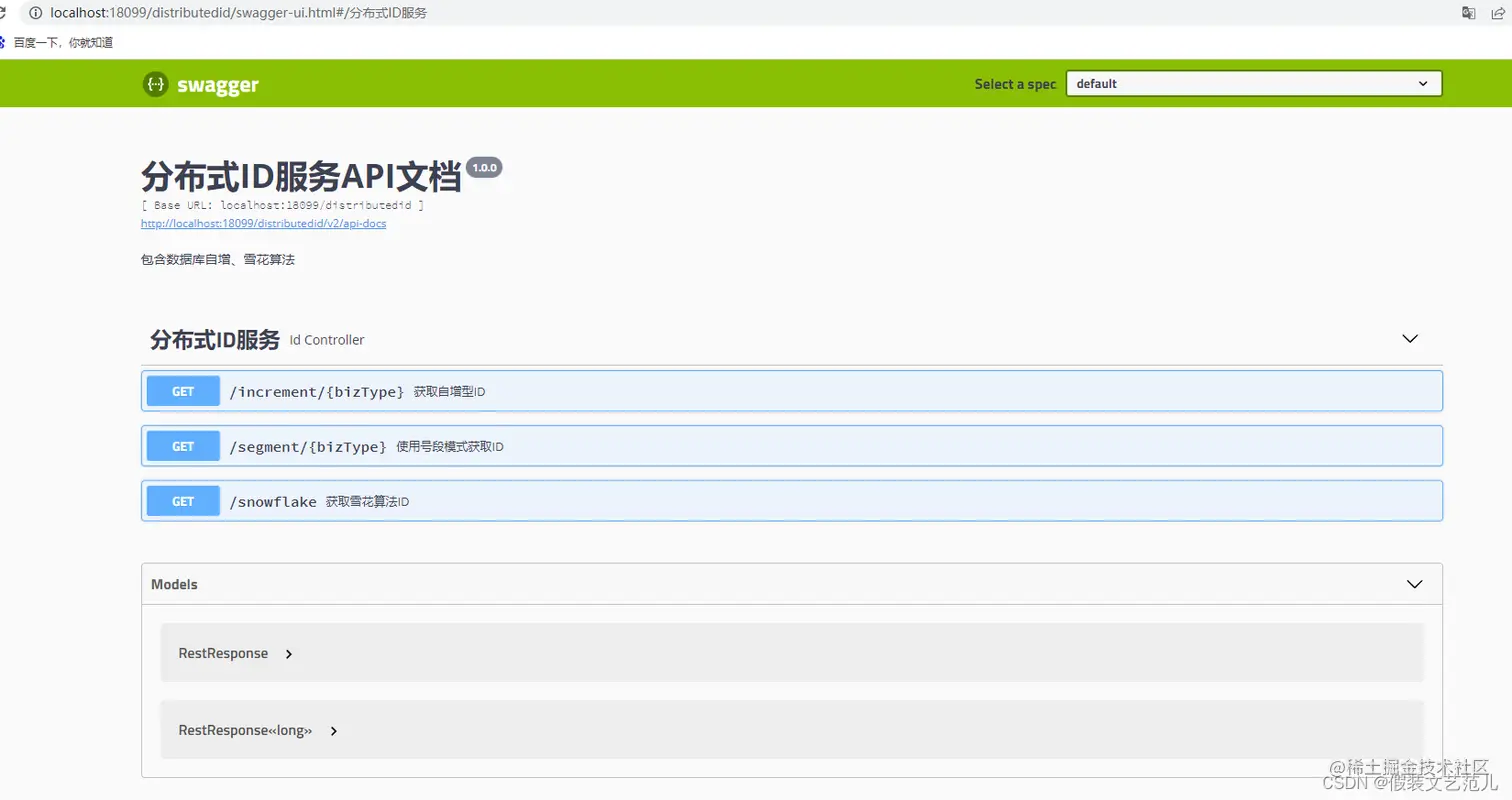Click the Id Controller label

[x=327, y=340]
